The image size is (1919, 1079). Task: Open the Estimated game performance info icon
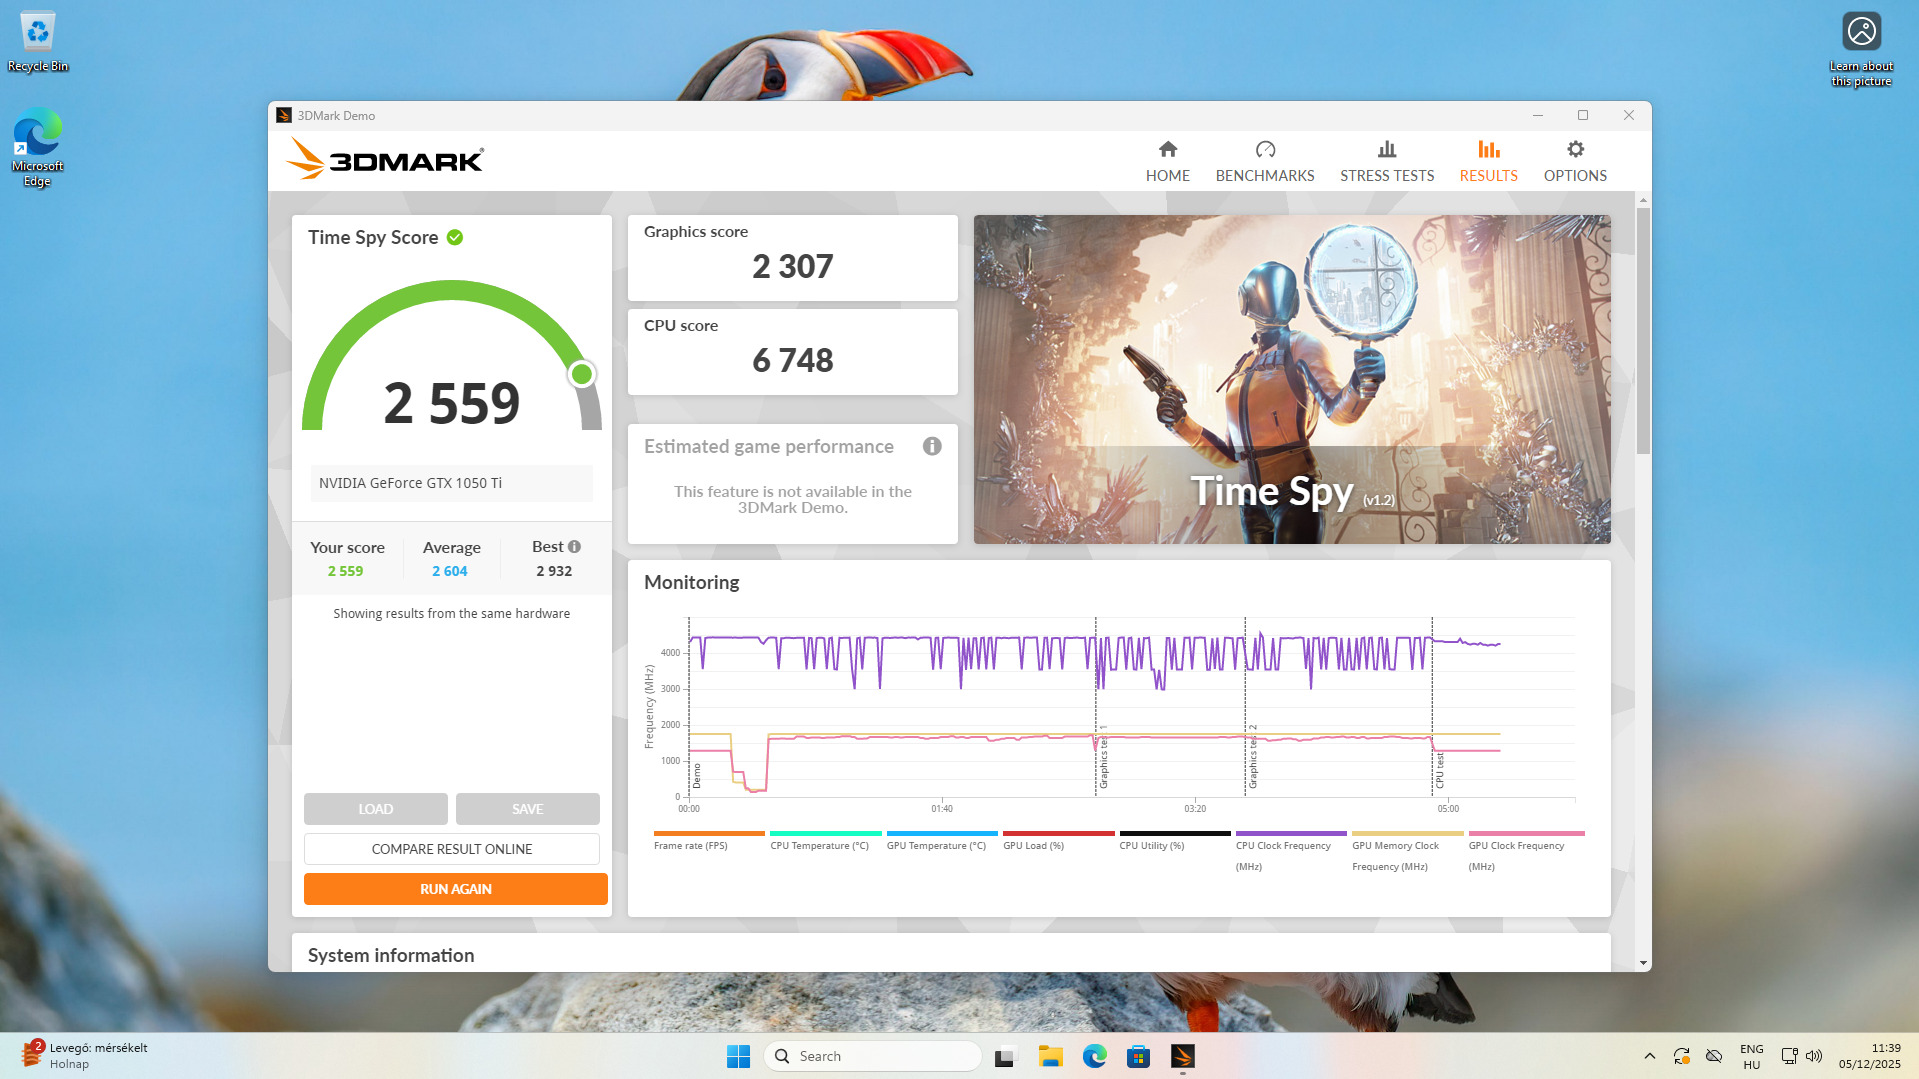pos(932,446)
